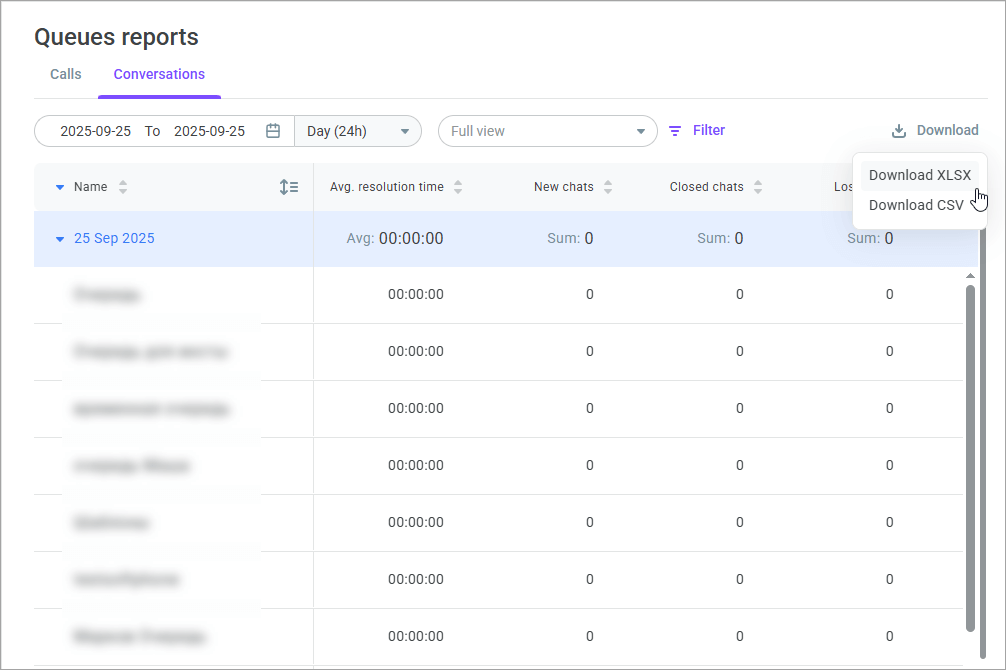Screen dimensions: 1006x670
Task: Click the row height adjustment icon
Action: click(289, 187)
